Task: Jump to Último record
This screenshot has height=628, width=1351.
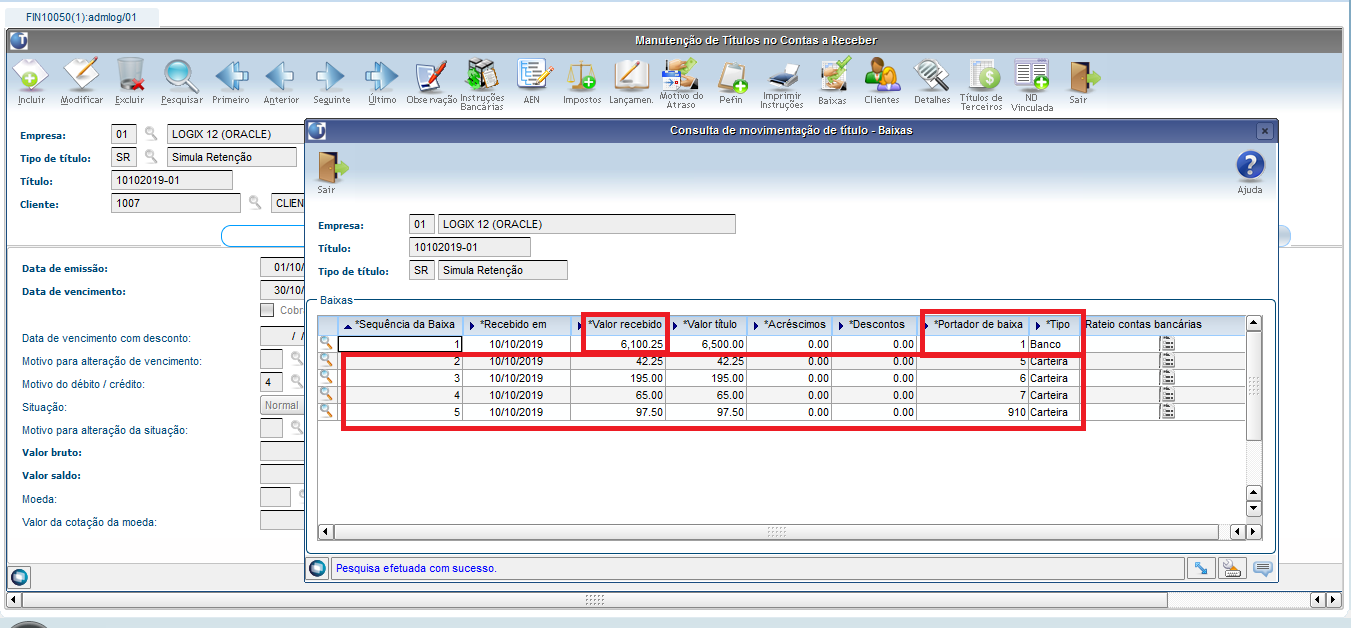Action: tap(382, 76)
